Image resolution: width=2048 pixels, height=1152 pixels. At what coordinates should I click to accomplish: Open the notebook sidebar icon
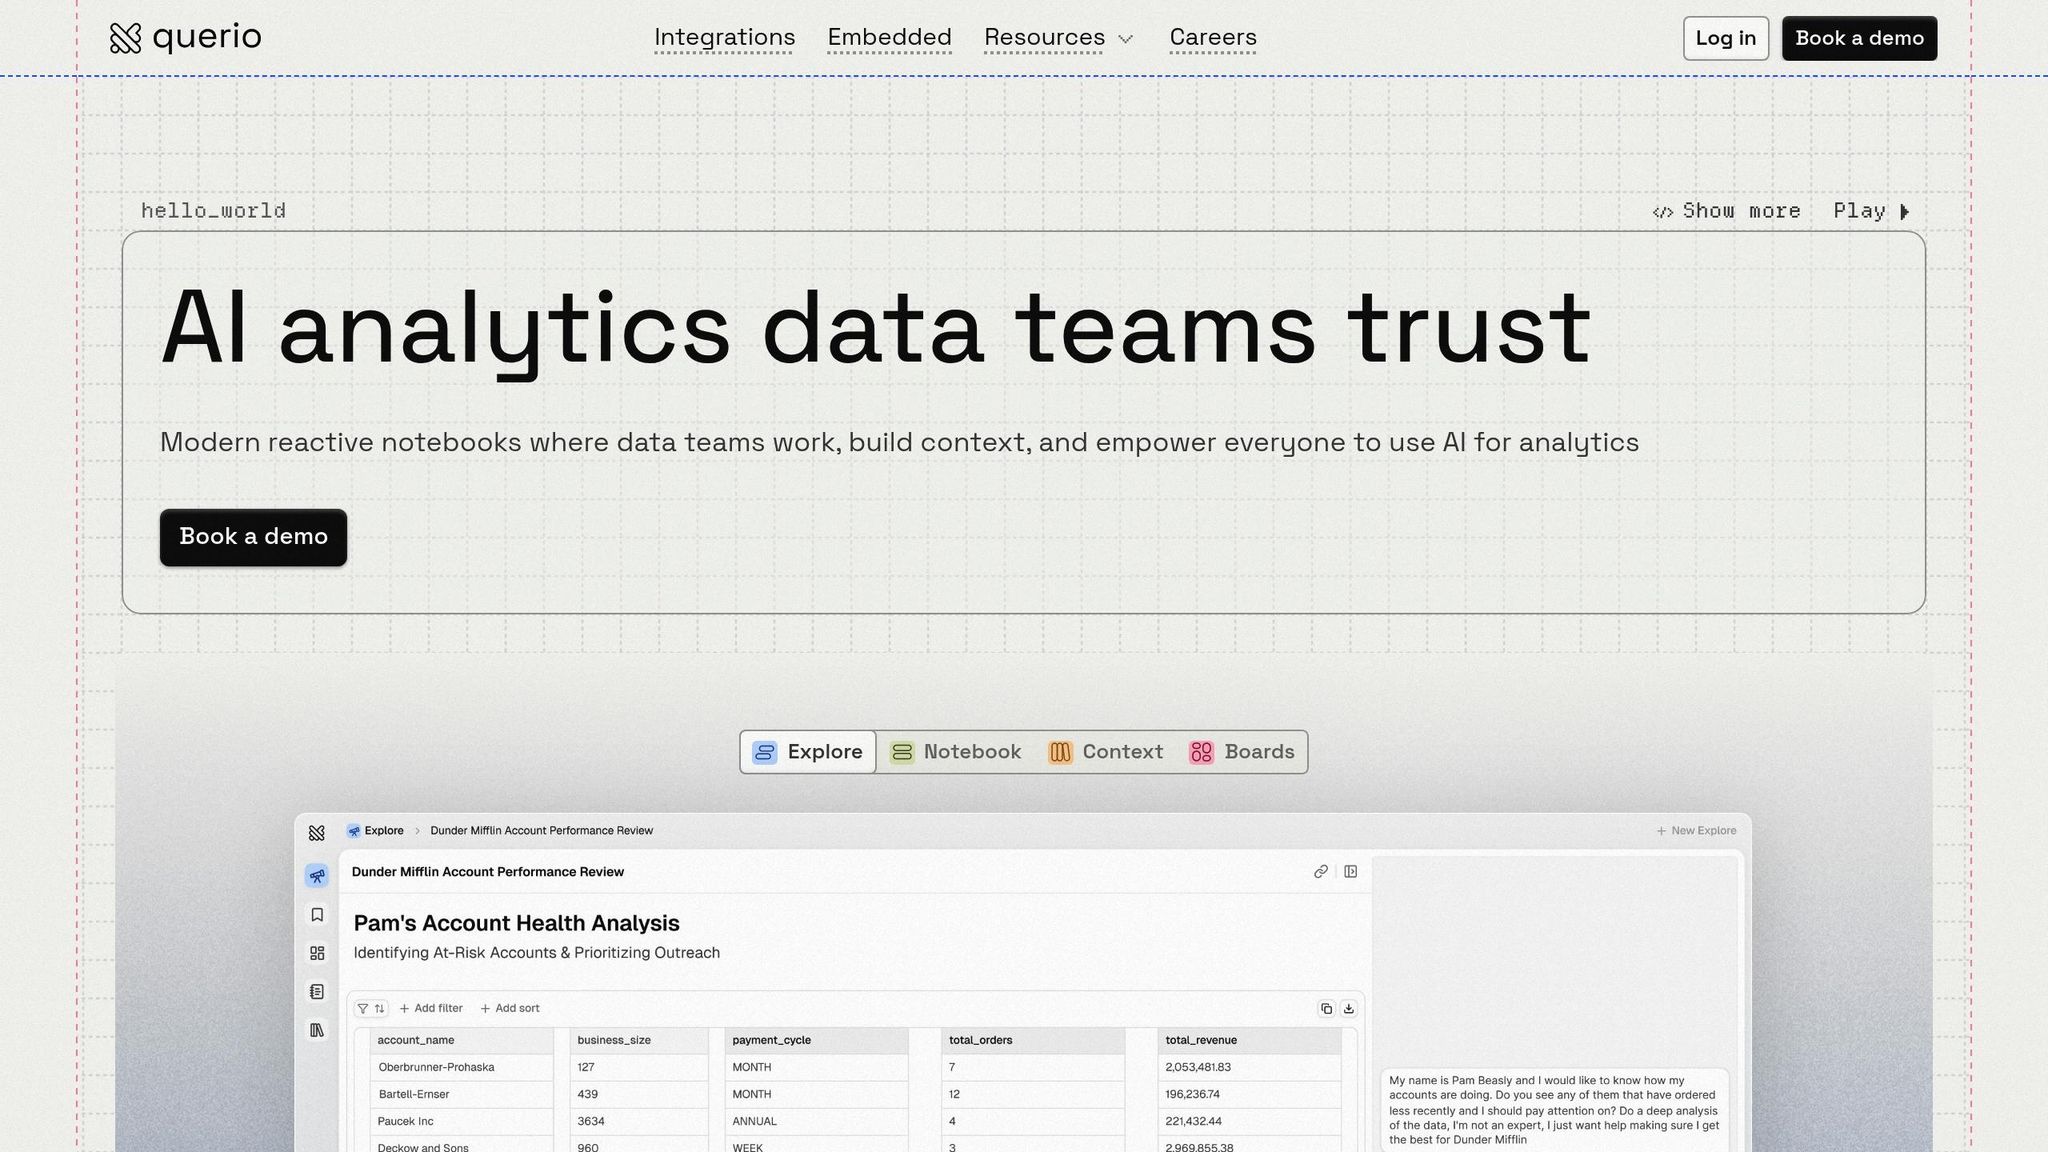[x=317, y=992]
